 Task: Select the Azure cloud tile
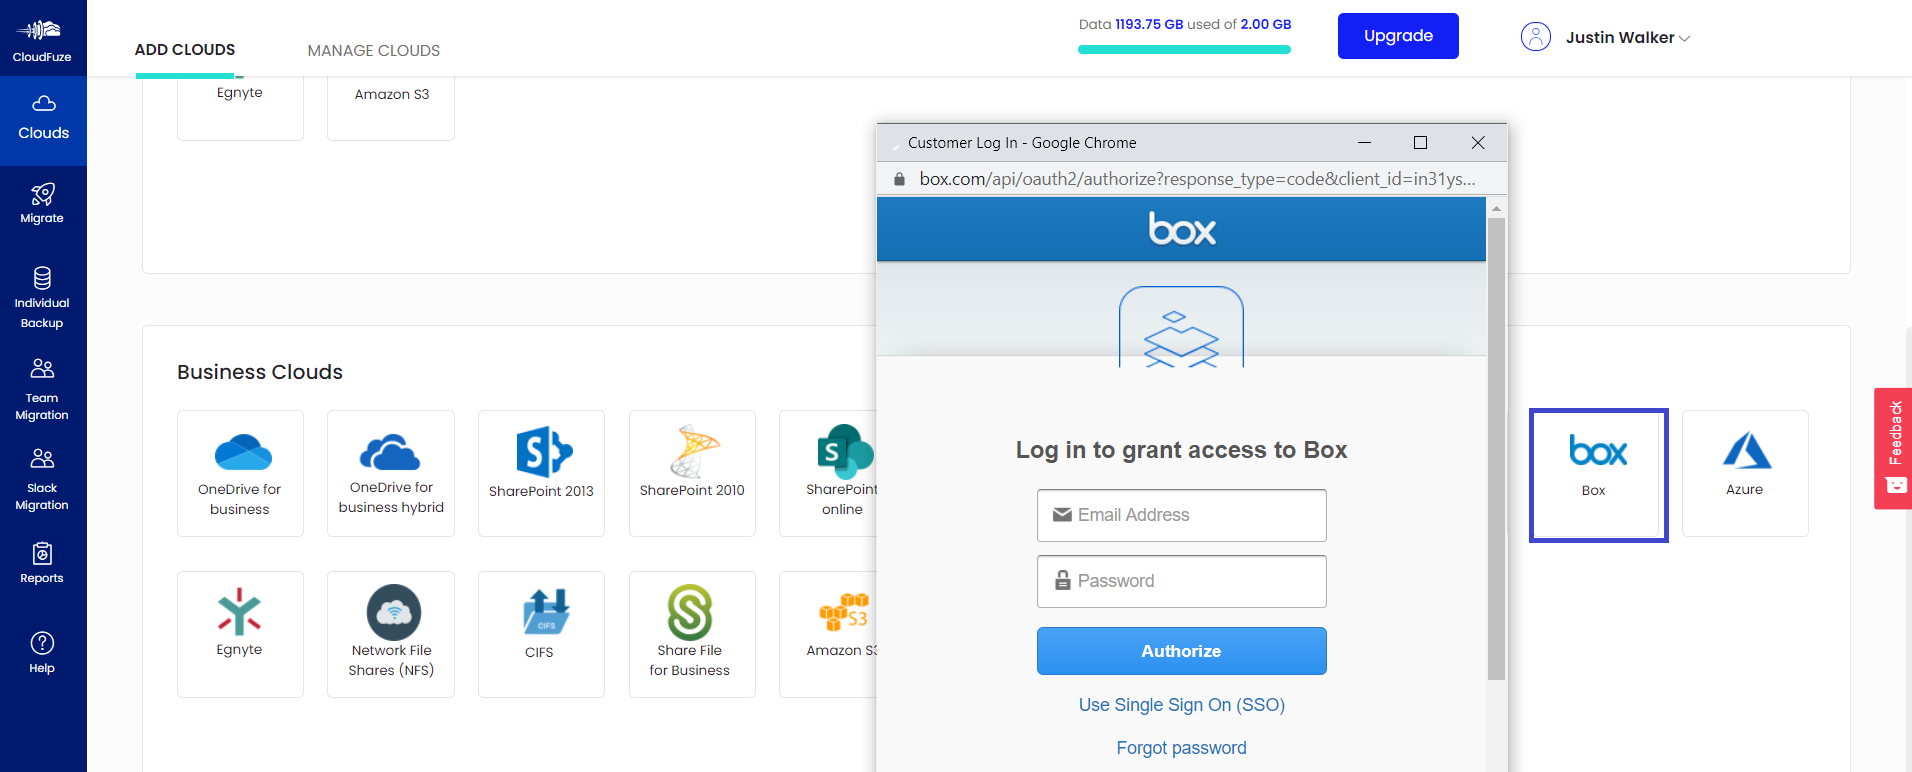1745,473
